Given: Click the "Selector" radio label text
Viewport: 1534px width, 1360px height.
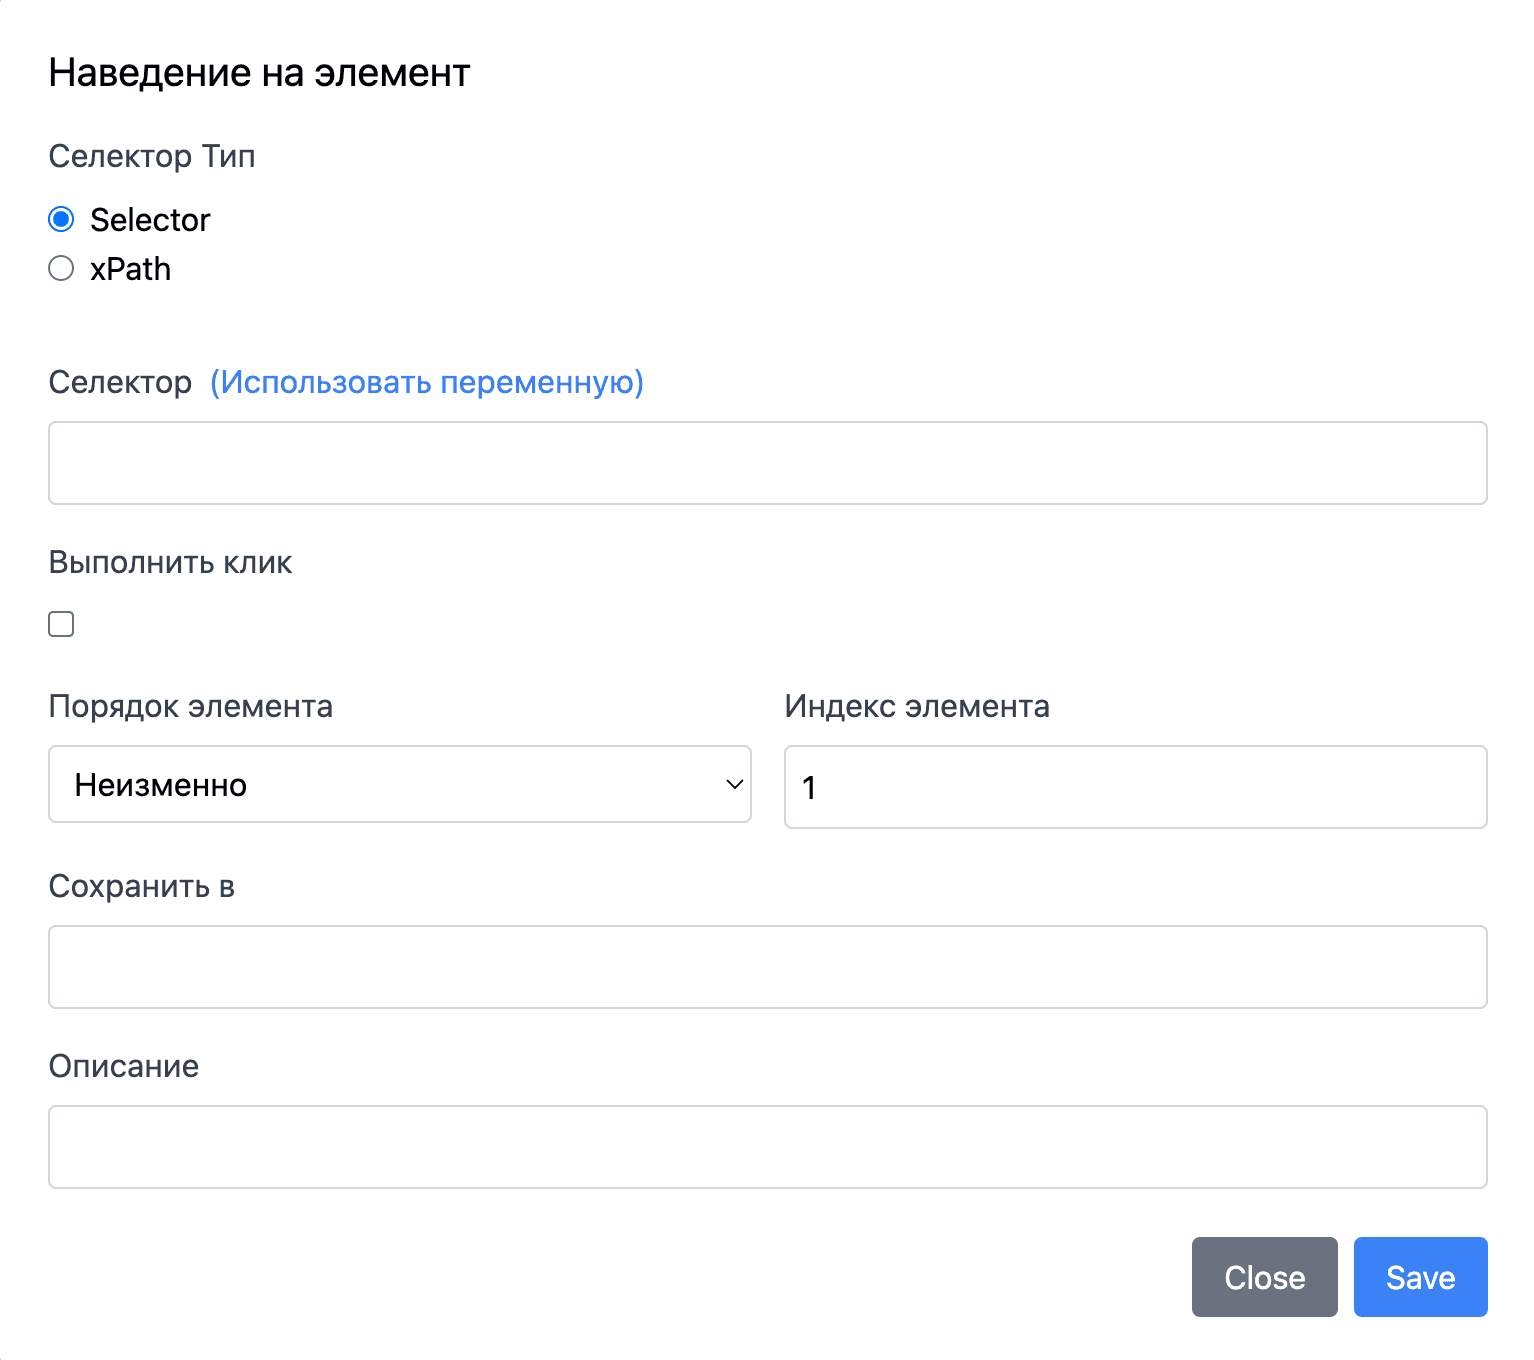Looking at the screenshot, I should pyautogui.click(x=150, y=220).
